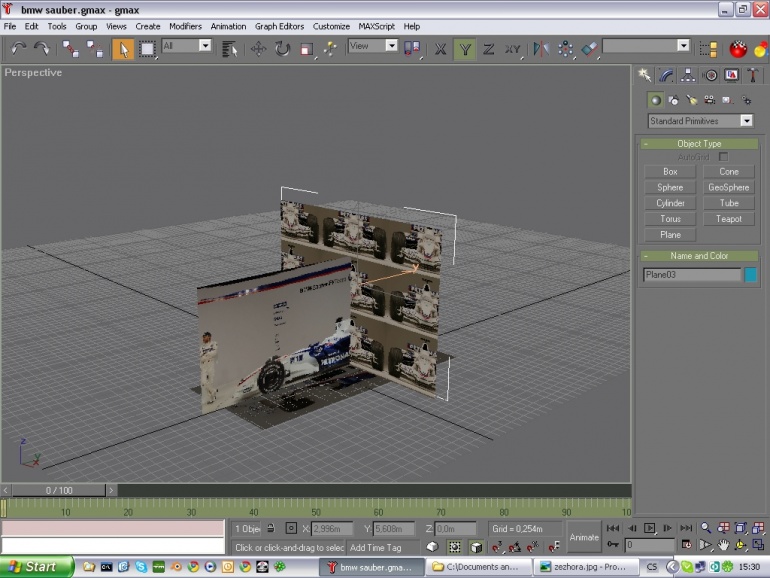This screenshot has width=770, height=578.
Task: Toggle the Animate button
Action: click(584, 537)
